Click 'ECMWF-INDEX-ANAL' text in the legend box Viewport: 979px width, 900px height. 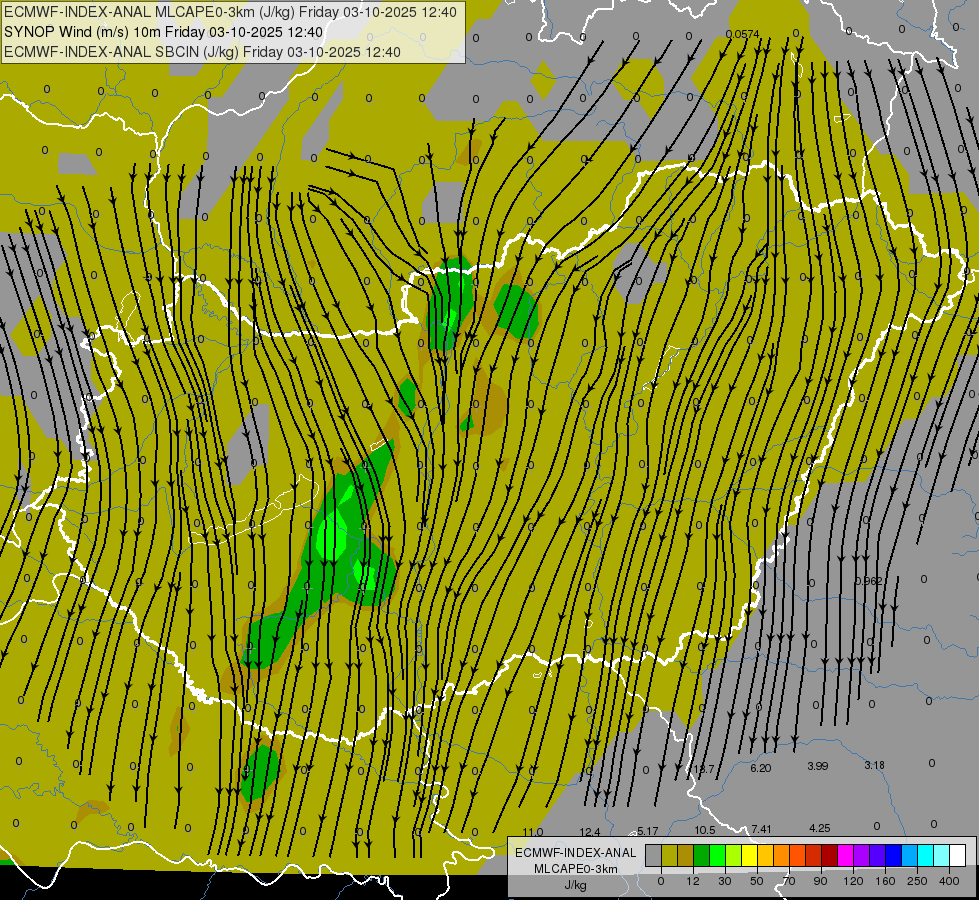pos(576,853)
